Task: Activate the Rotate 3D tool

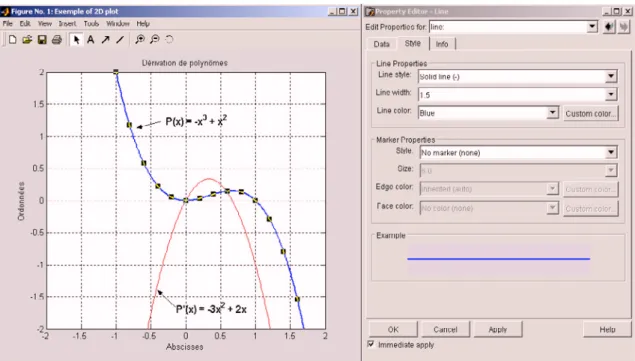Action: [169, 39]
